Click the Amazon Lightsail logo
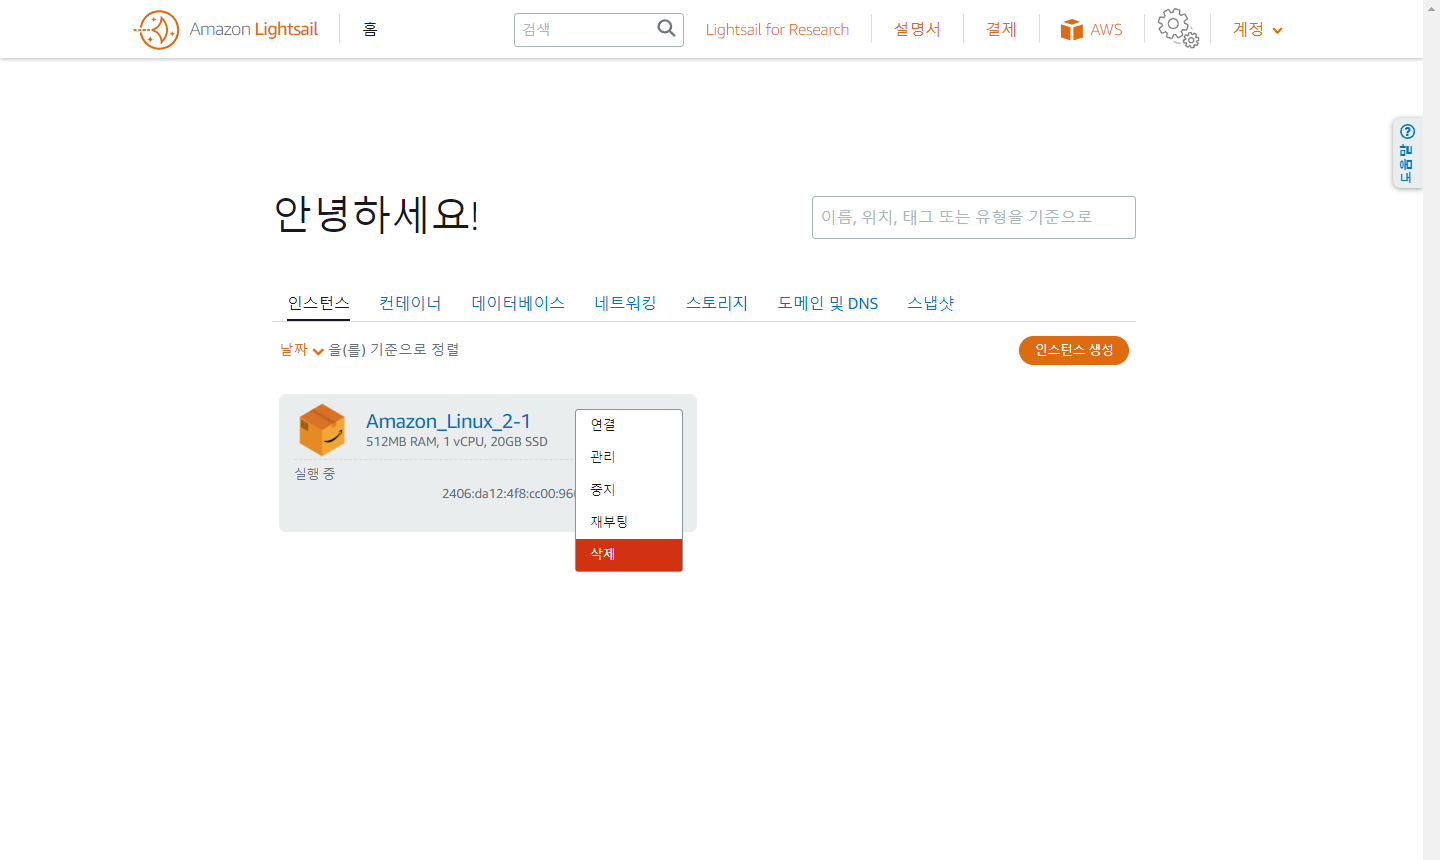 (x=226, y=30)
